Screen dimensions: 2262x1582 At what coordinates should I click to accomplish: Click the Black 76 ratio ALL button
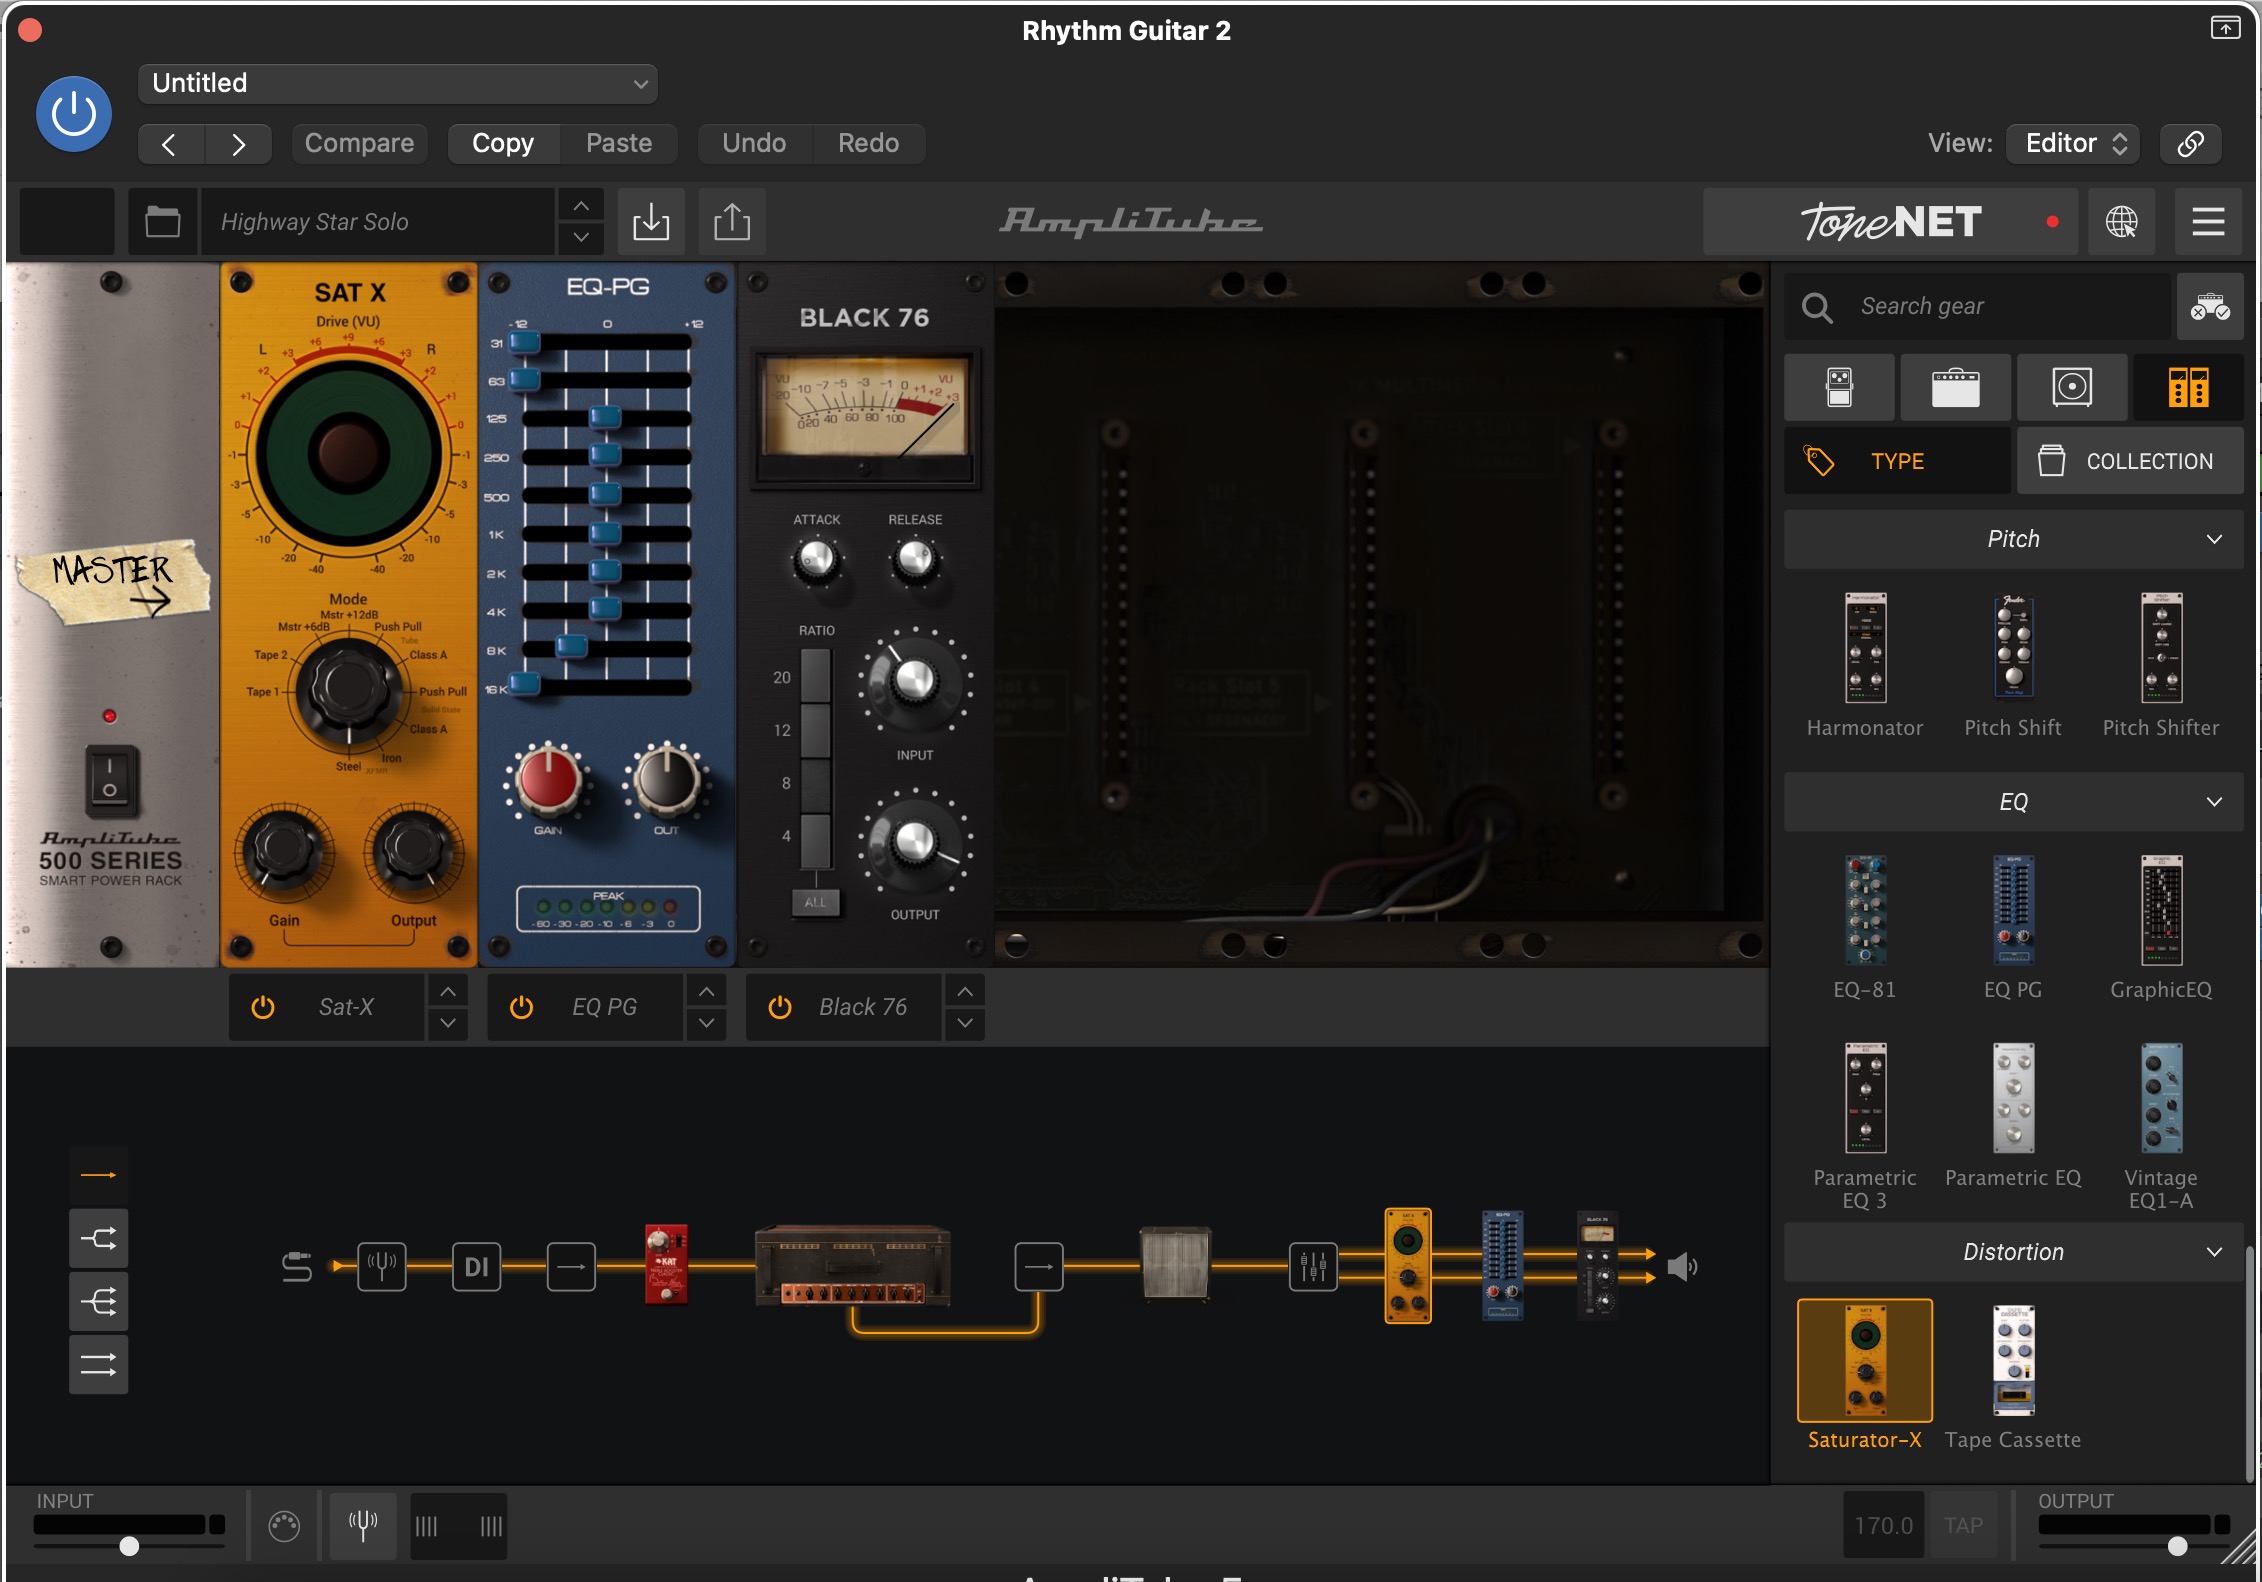(x=816, y=902)
